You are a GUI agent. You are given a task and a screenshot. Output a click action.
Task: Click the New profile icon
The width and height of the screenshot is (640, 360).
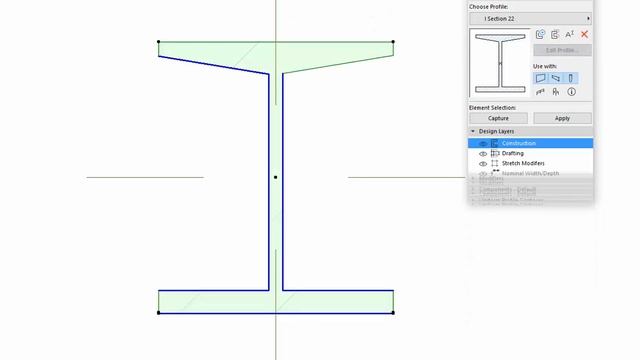pos(540,35)
